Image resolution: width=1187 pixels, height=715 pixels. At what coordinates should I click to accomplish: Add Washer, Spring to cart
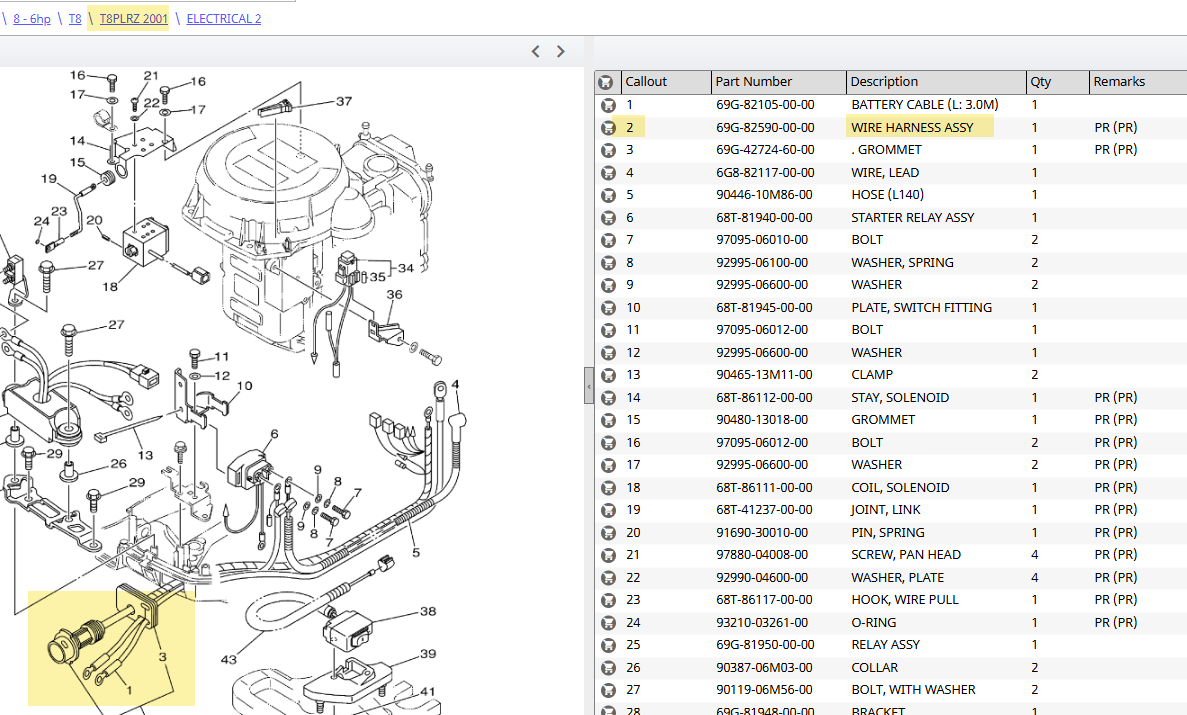pos(608,263)
